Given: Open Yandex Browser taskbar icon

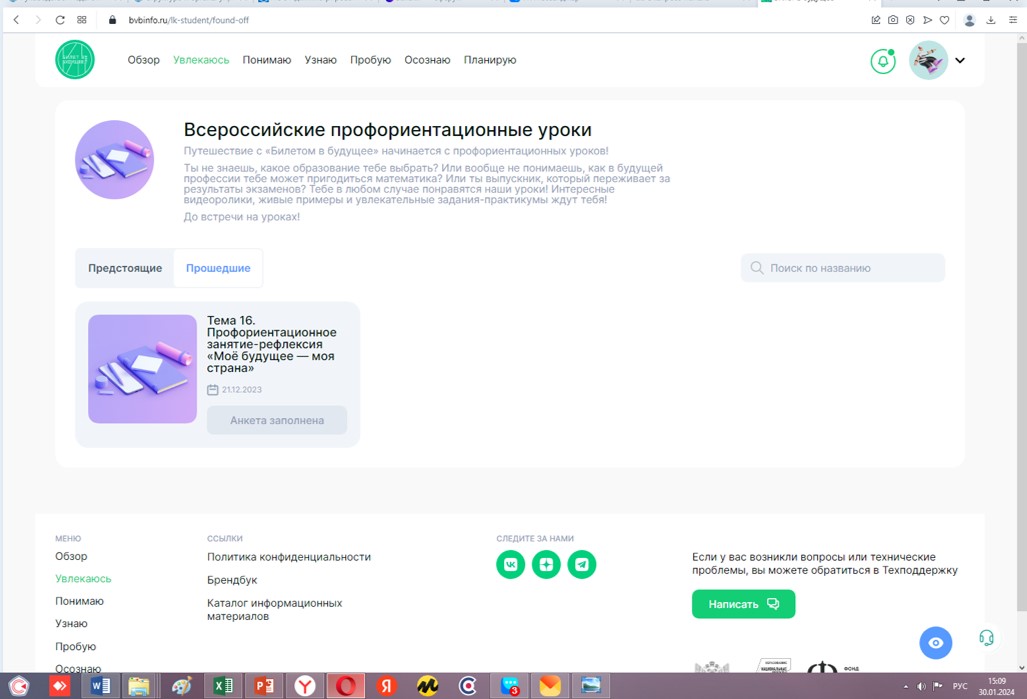Looking at the screenshot, I should point(305,686).
